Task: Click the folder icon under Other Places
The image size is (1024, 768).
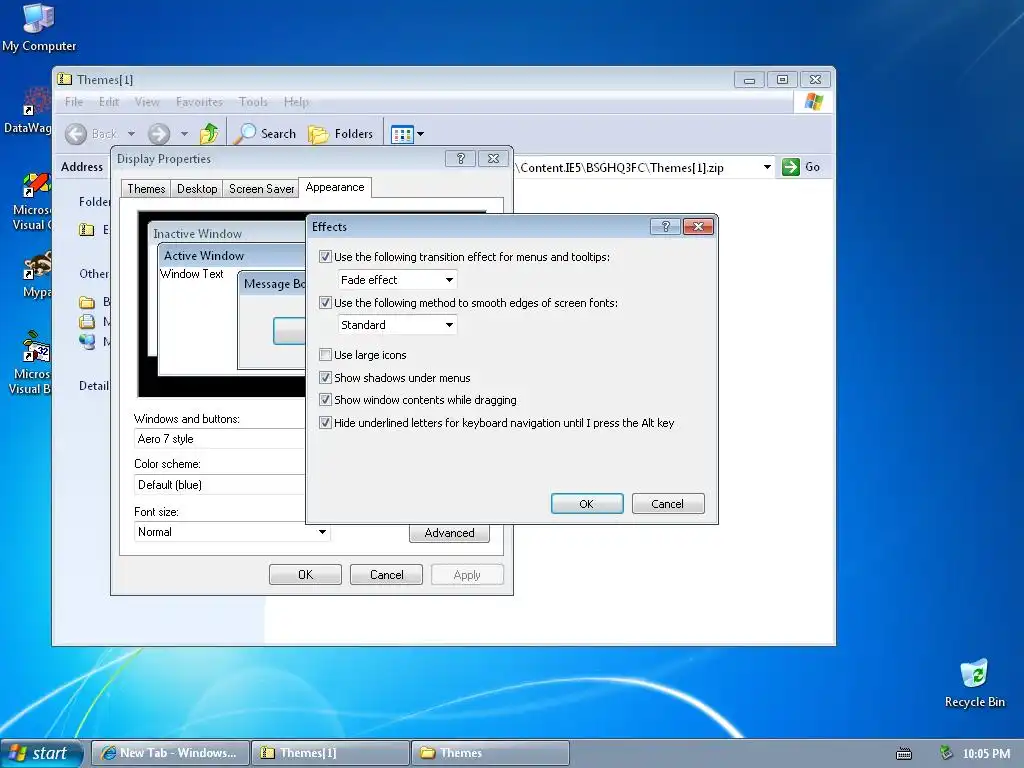Action: [x=87, y=302]
